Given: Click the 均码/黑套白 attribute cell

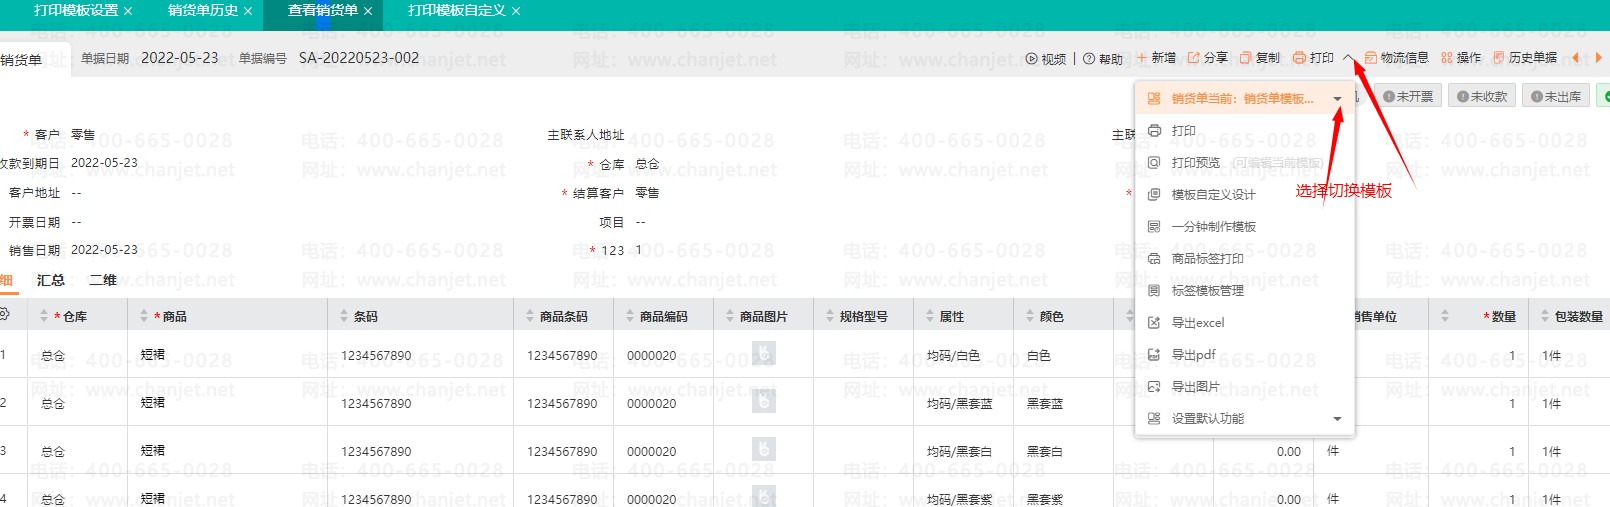Looking at the screenshot, I should tap(959, 452).
